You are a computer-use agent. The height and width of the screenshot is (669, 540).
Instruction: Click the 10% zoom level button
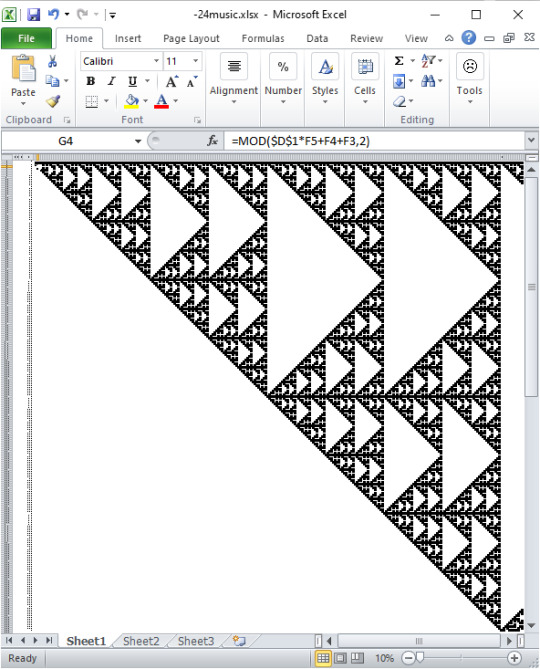384,658
